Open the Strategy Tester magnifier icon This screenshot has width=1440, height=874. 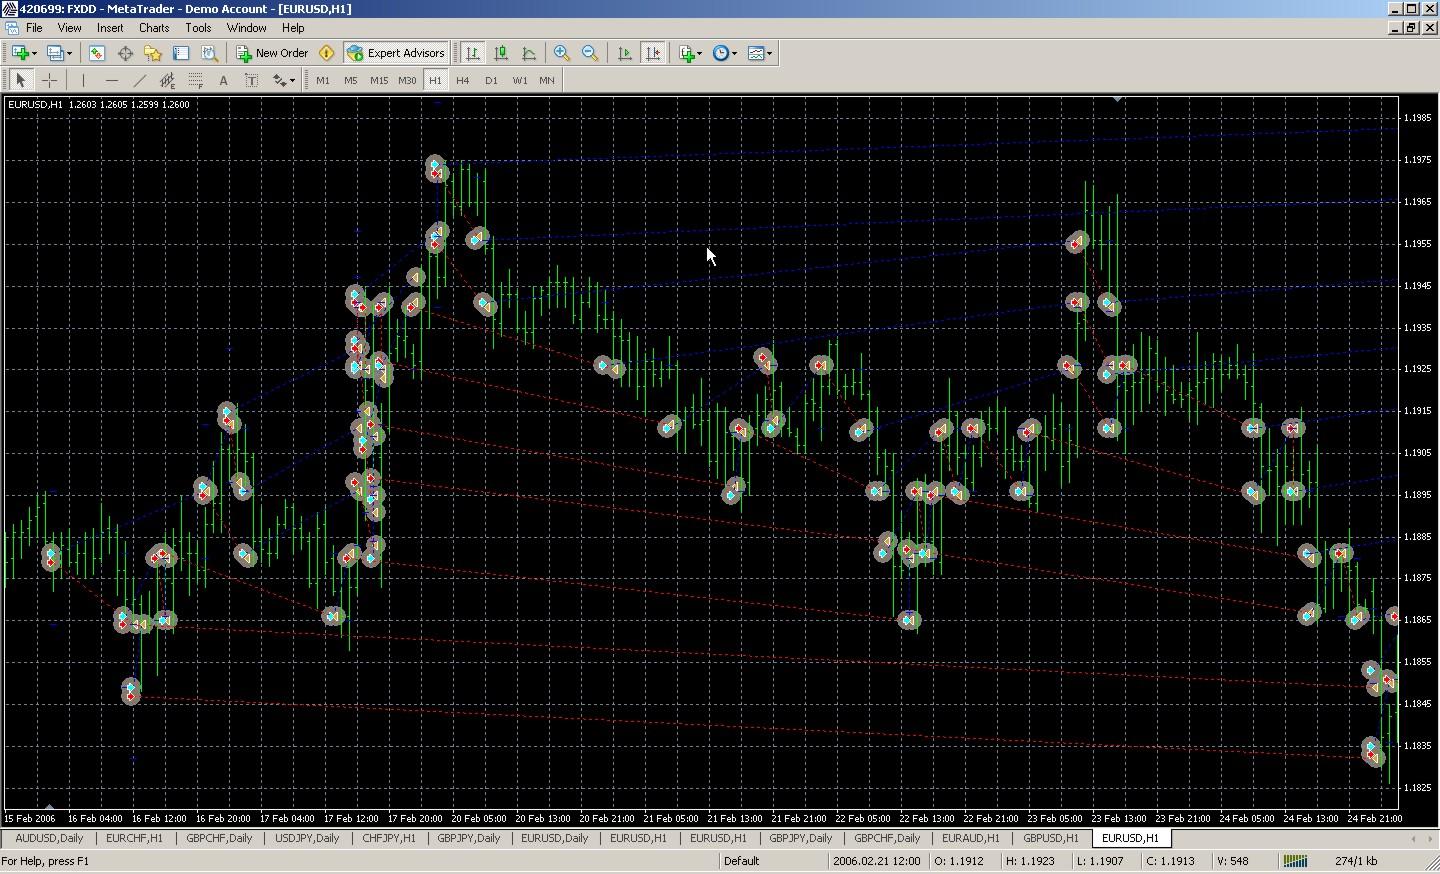point(209,53)
